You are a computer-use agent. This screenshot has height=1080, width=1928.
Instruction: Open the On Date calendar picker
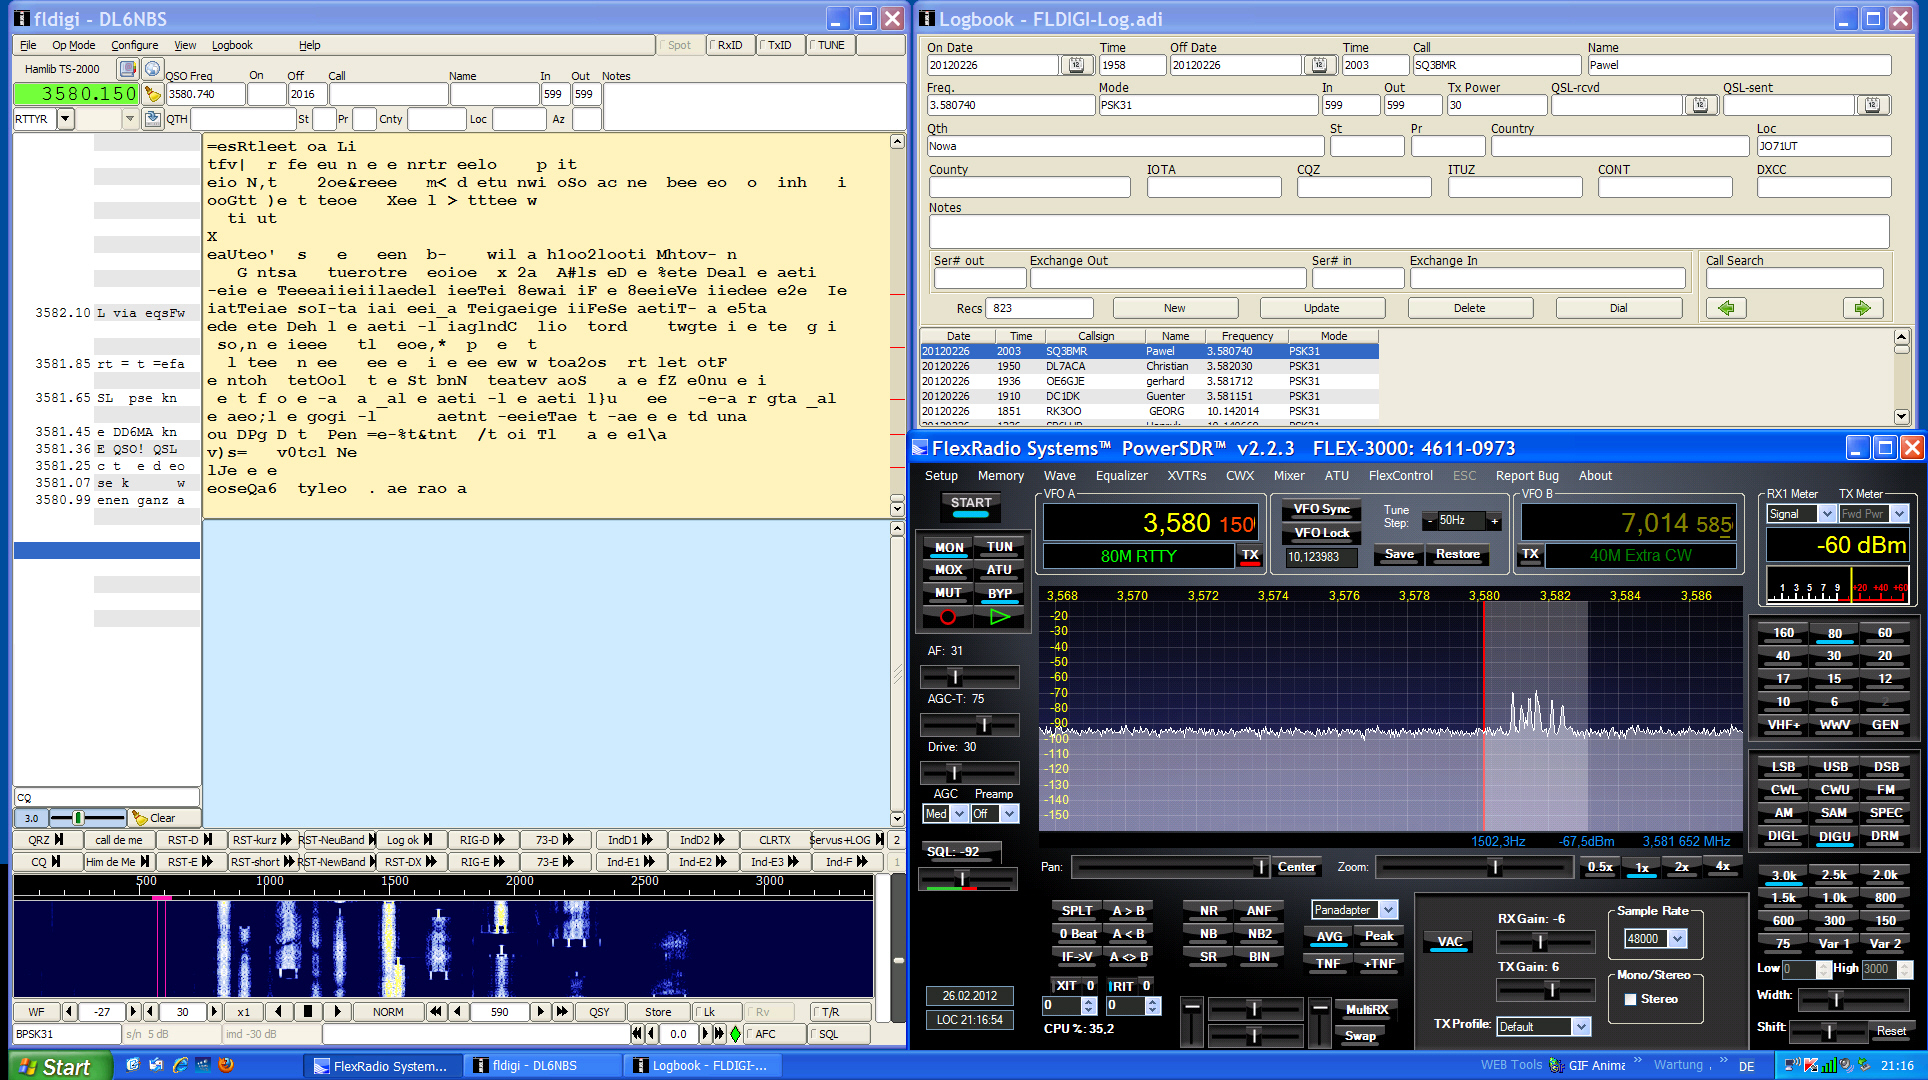coord(1076,65)
